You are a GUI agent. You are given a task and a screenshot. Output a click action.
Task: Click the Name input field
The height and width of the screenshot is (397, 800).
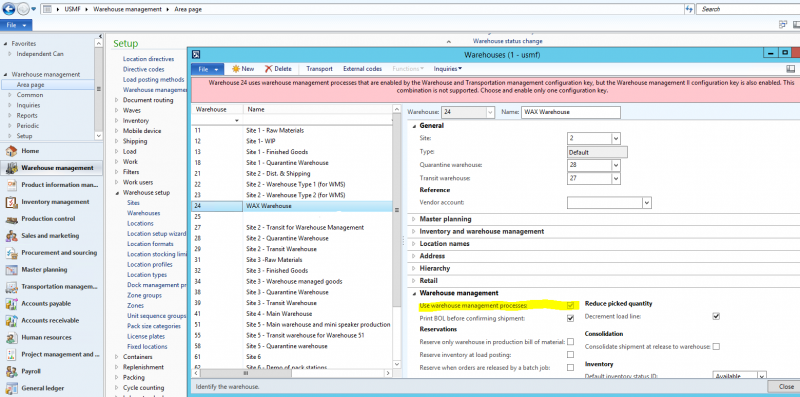(571, 112)
